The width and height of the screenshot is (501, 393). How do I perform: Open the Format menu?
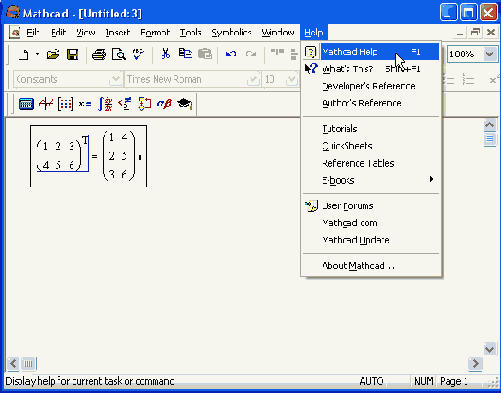[155, 33]
